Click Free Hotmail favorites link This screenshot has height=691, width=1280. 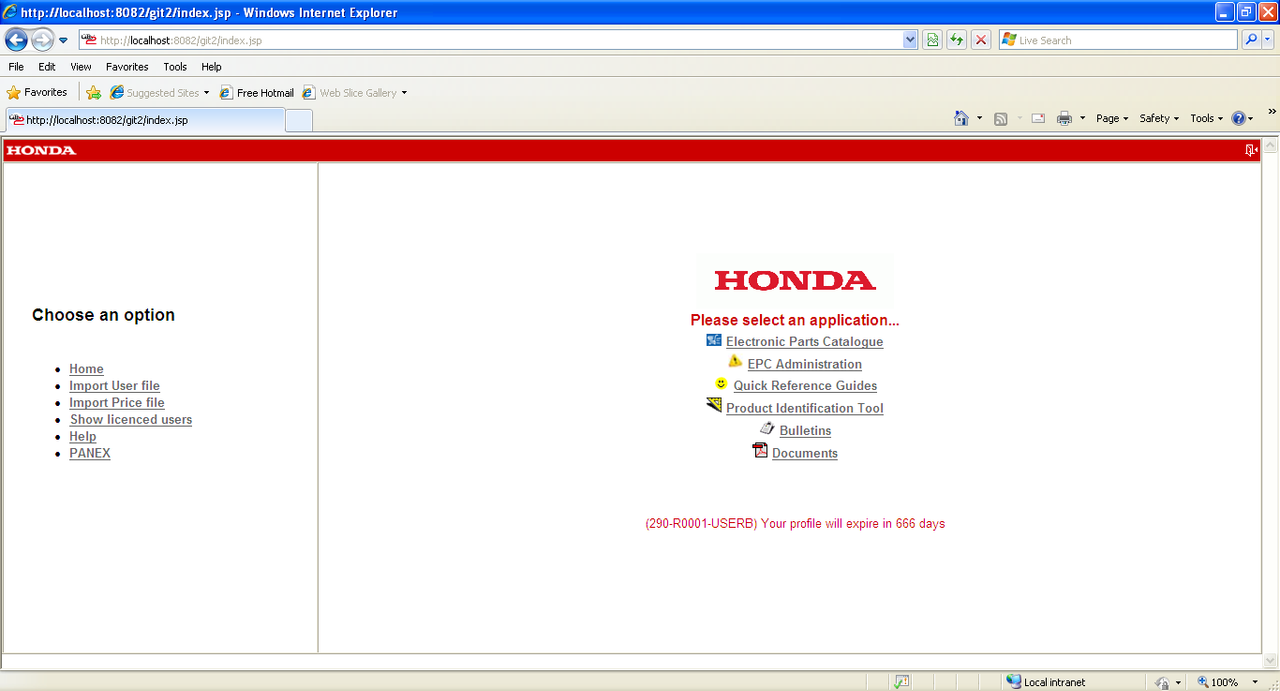pyautogui.click(x=257, y=93)
